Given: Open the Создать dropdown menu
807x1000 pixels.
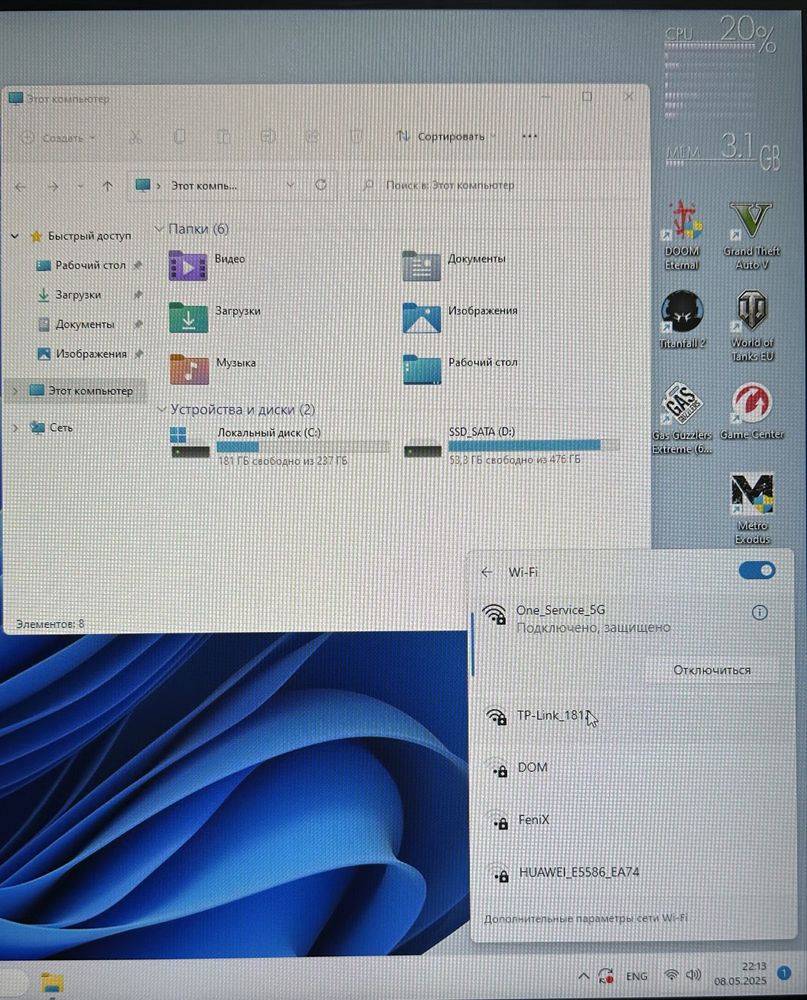Looking at the screenshot, I should pos(58,138).
